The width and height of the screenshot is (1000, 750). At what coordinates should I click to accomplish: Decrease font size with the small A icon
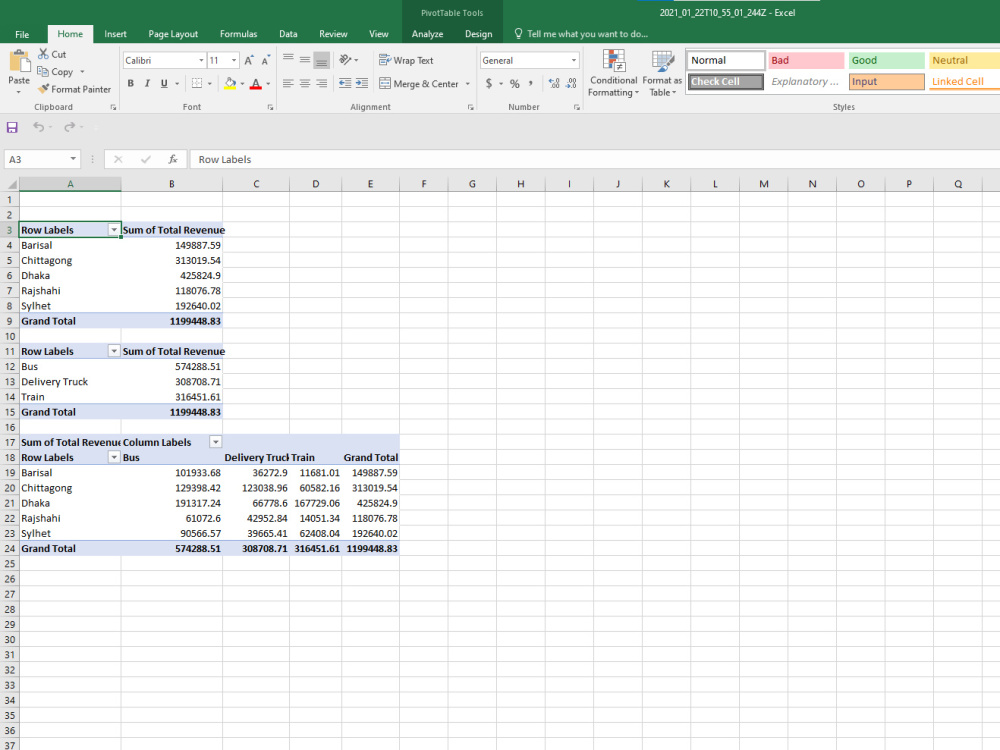pos(265,61)
